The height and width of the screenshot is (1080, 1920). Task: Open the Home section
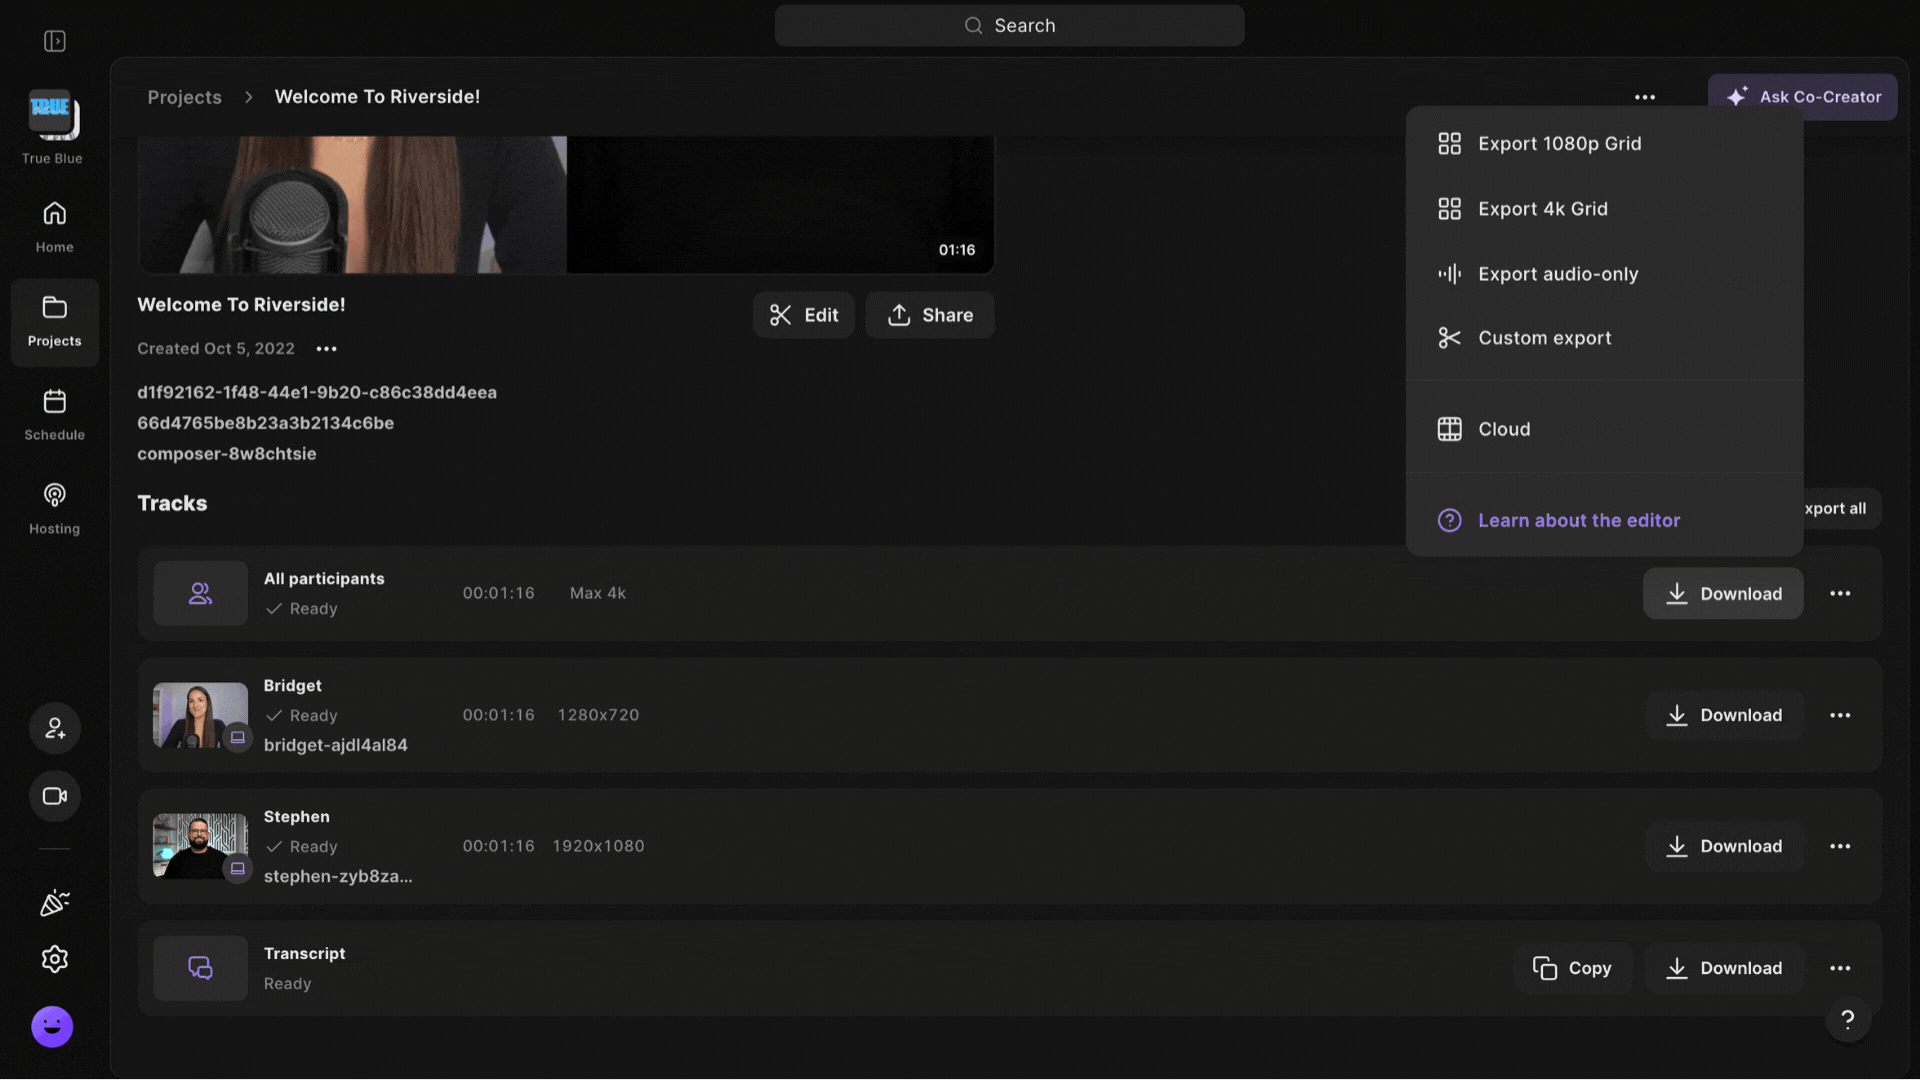[54, 226]
